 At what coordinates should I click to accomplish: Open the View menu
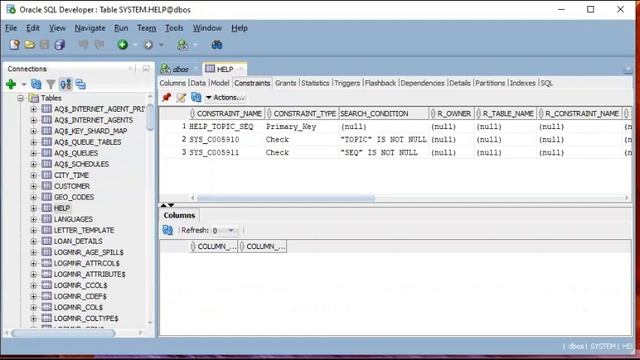[57, 28]
